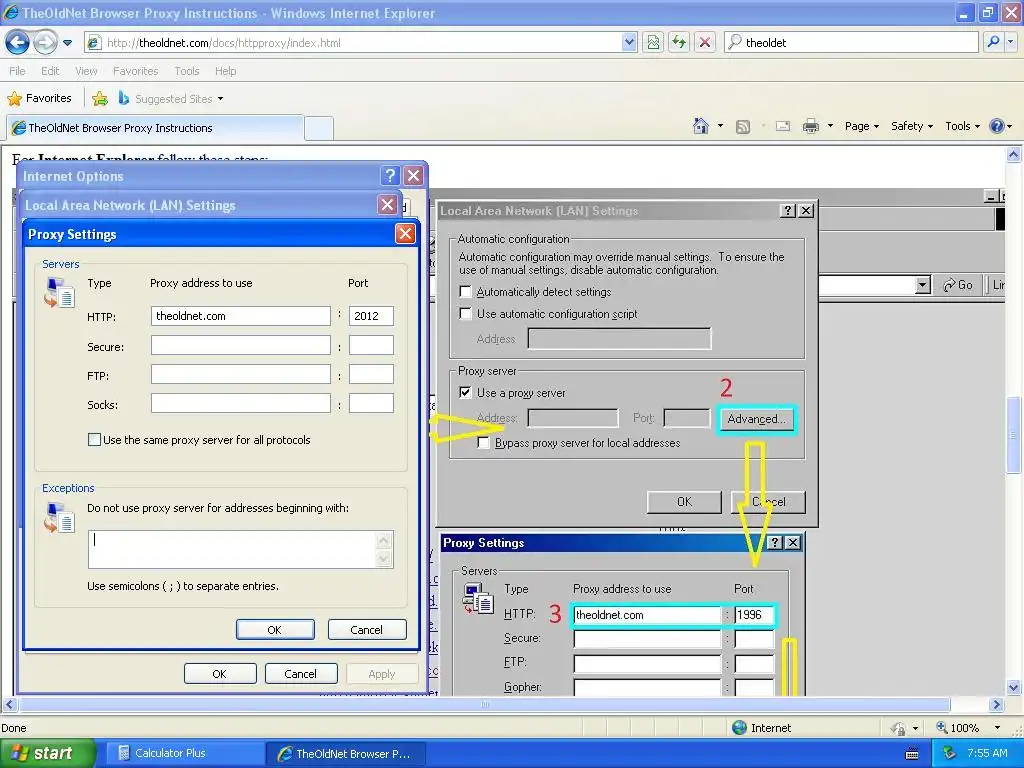Open the Tools menu in menu bar

[187, 71]
